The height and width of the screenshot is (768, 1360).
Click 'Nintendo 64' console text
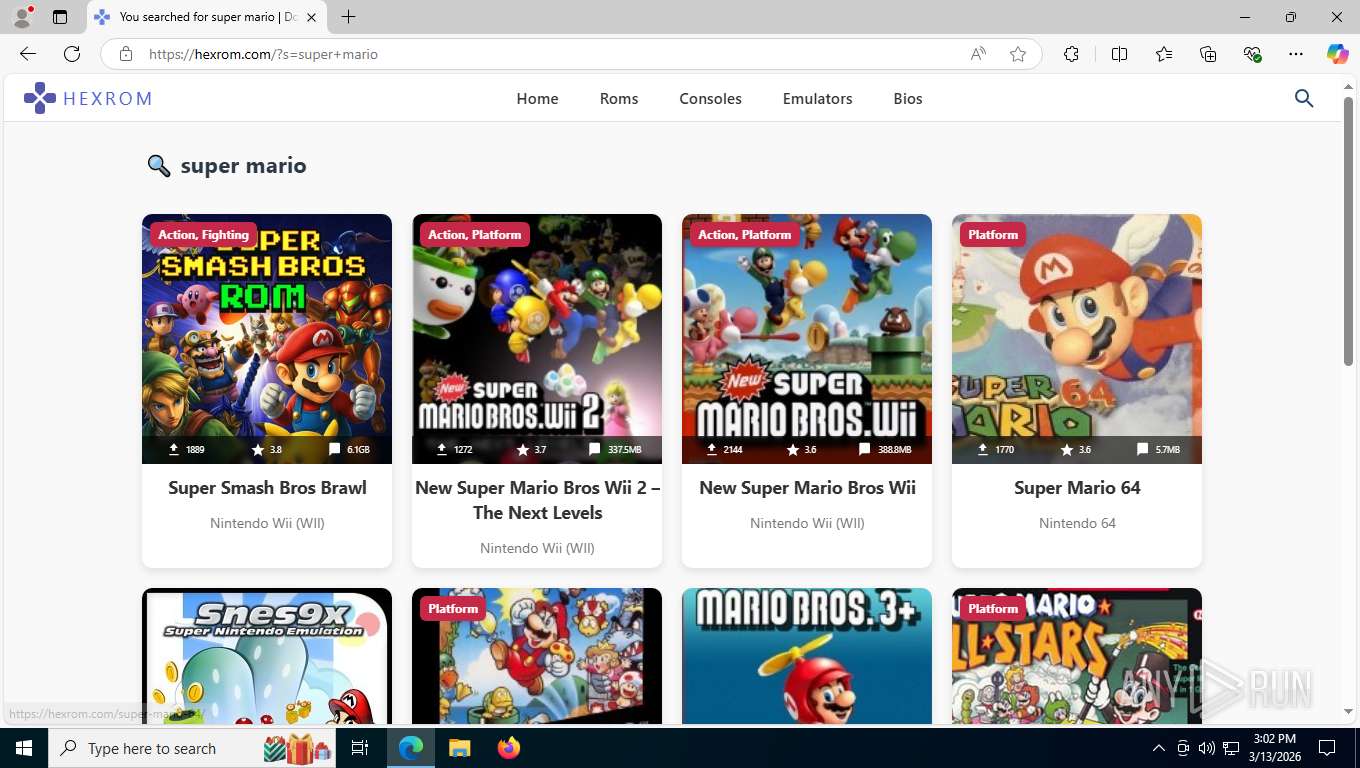[1077, 523]
